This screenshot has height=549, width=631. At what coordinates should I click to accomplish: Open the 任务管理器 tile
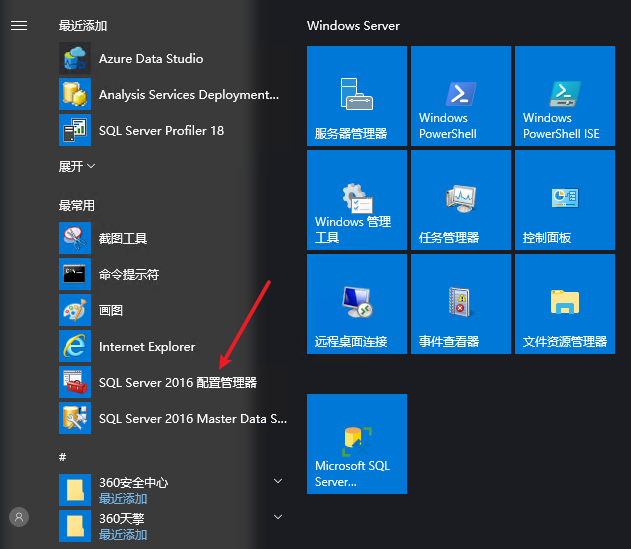click(x=461, y=200)
